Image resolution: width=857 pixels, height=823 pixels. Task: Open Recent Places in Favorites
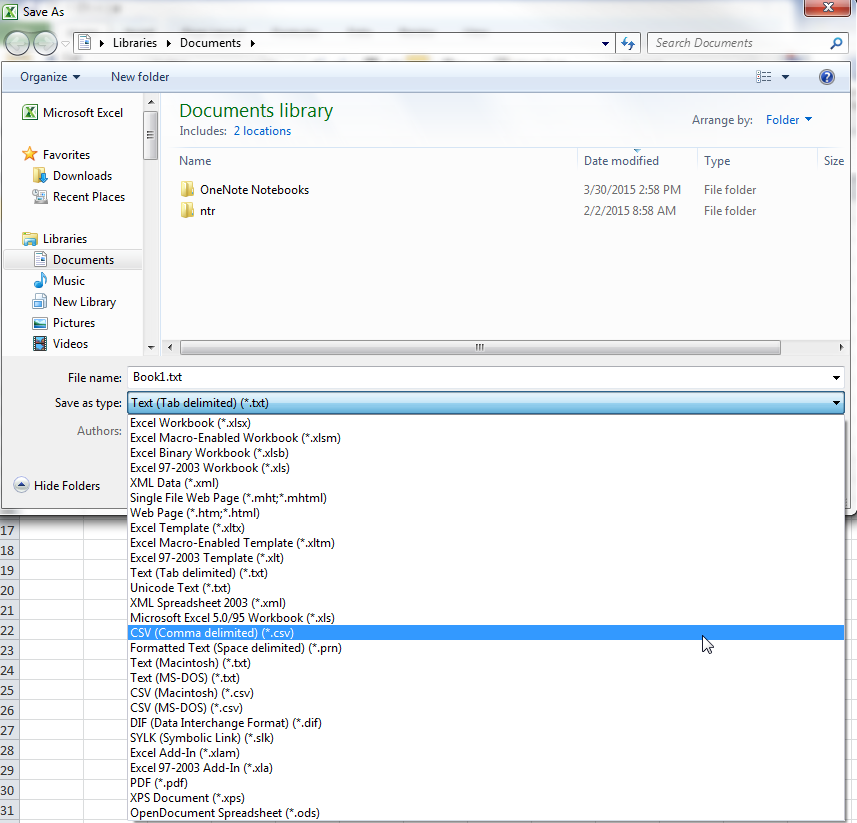pyautogui.click(x=79, y=197)
